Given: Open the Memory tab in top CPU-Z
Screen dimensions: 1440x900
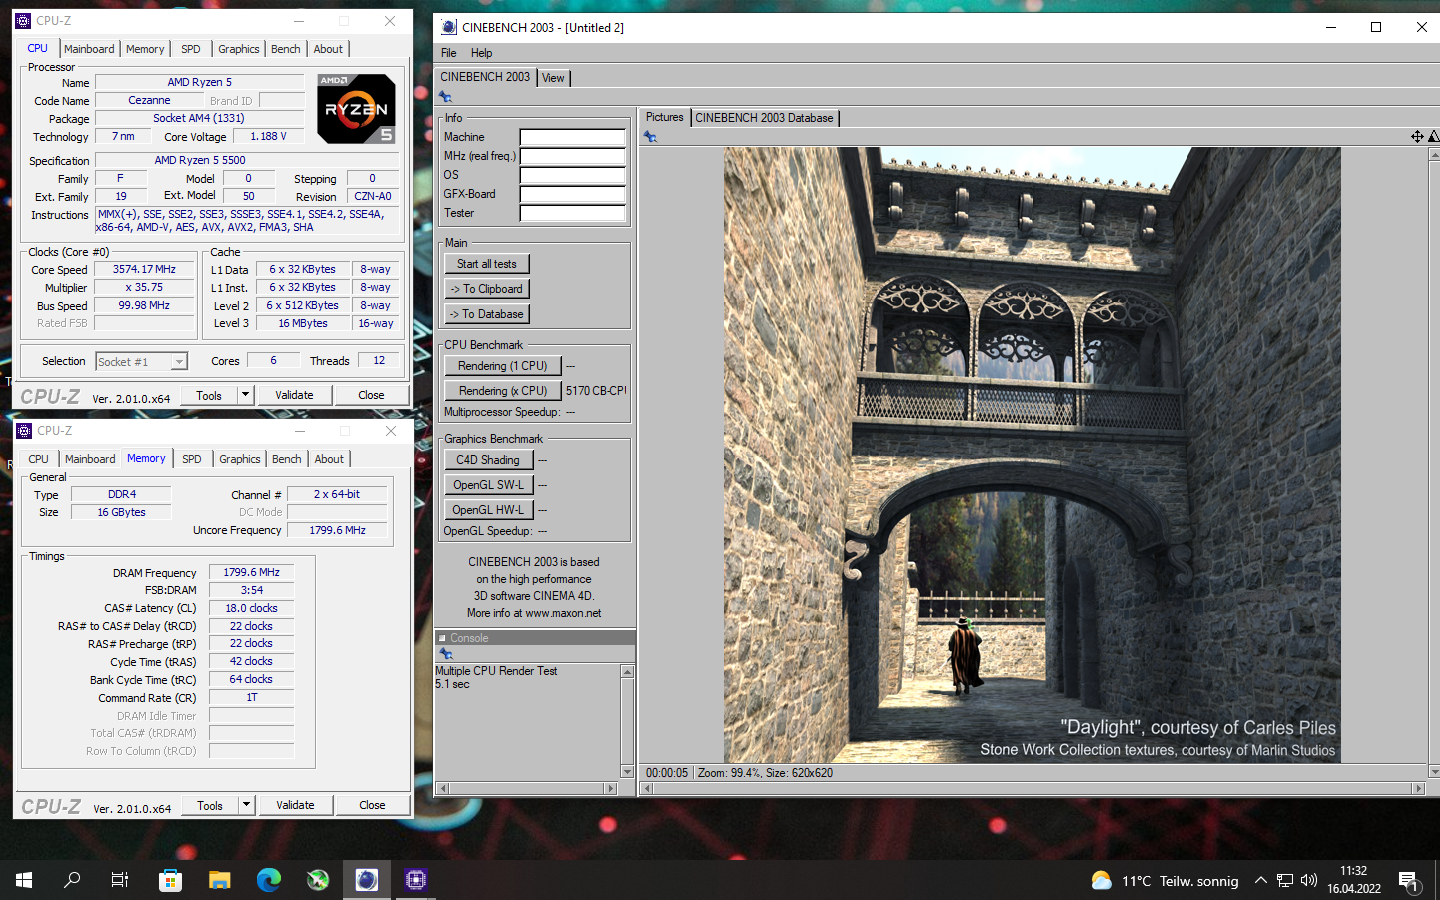Looking at the screenshot, I should [145, 49].
